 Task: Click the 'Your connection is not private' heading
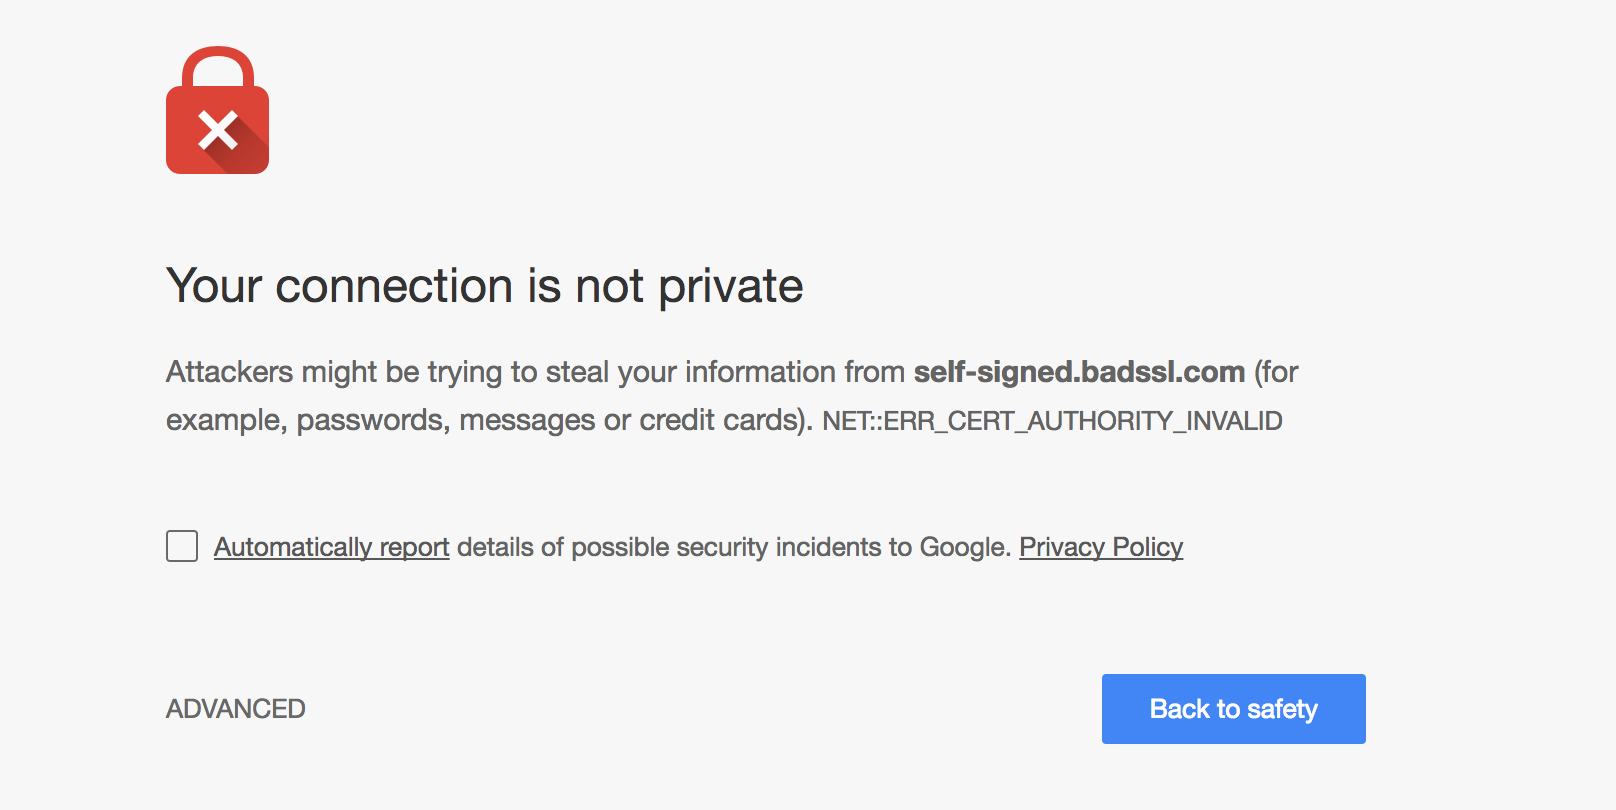(x=485, y=287)
